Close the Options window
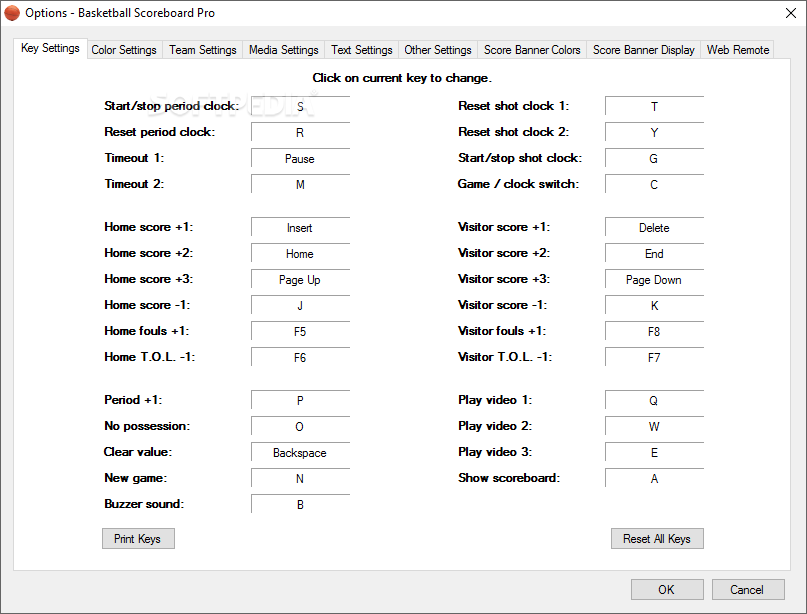The width and height of the screenshot is (807, 614). [x=791, y=13]
